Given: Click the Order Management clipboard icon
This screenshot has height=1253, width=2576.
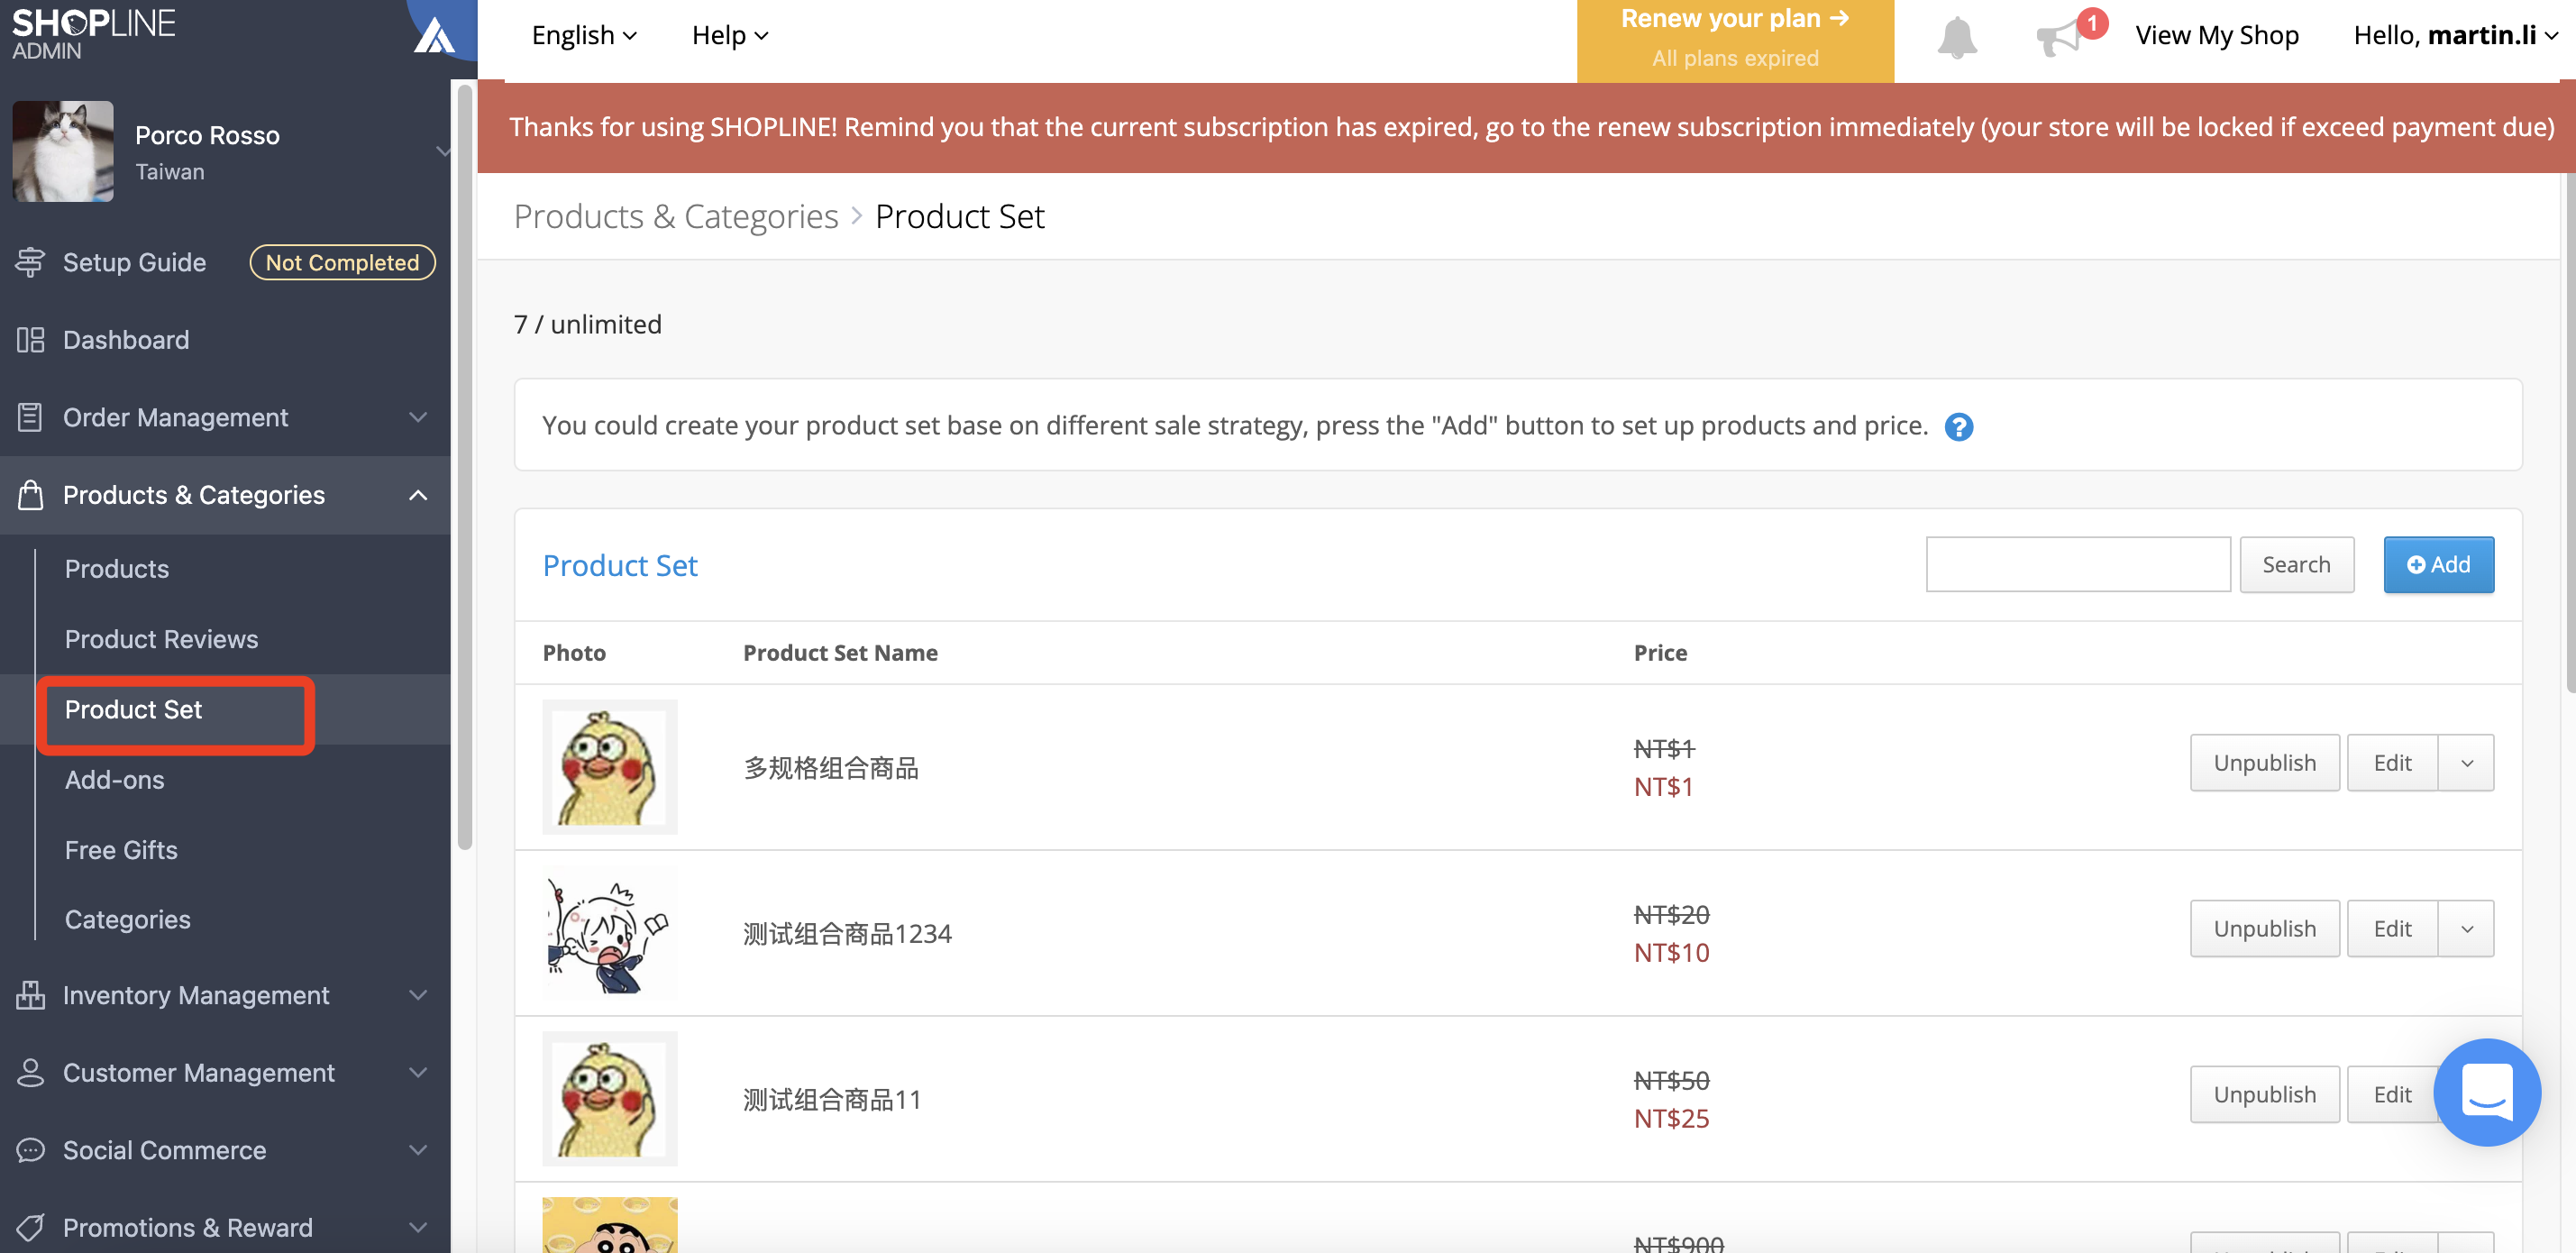Looking at the screenshot, I should [30, 417].
